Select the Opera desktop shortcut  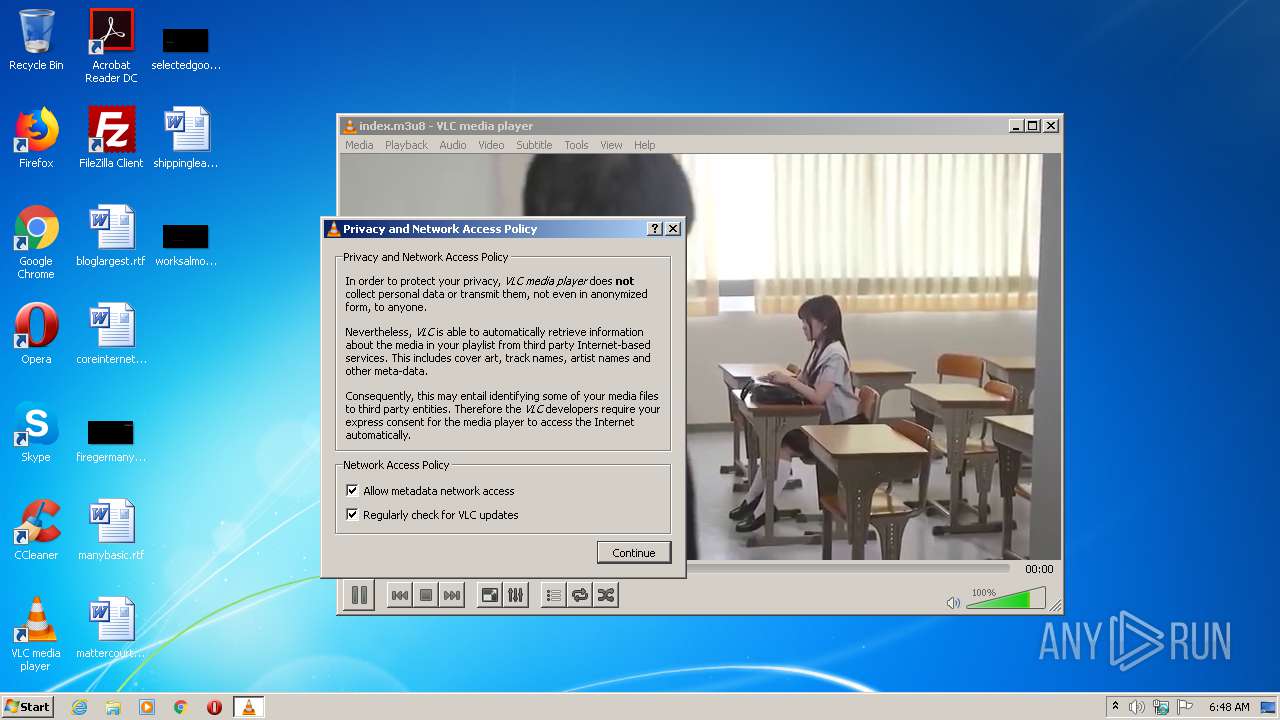click(x=36, y=334)
